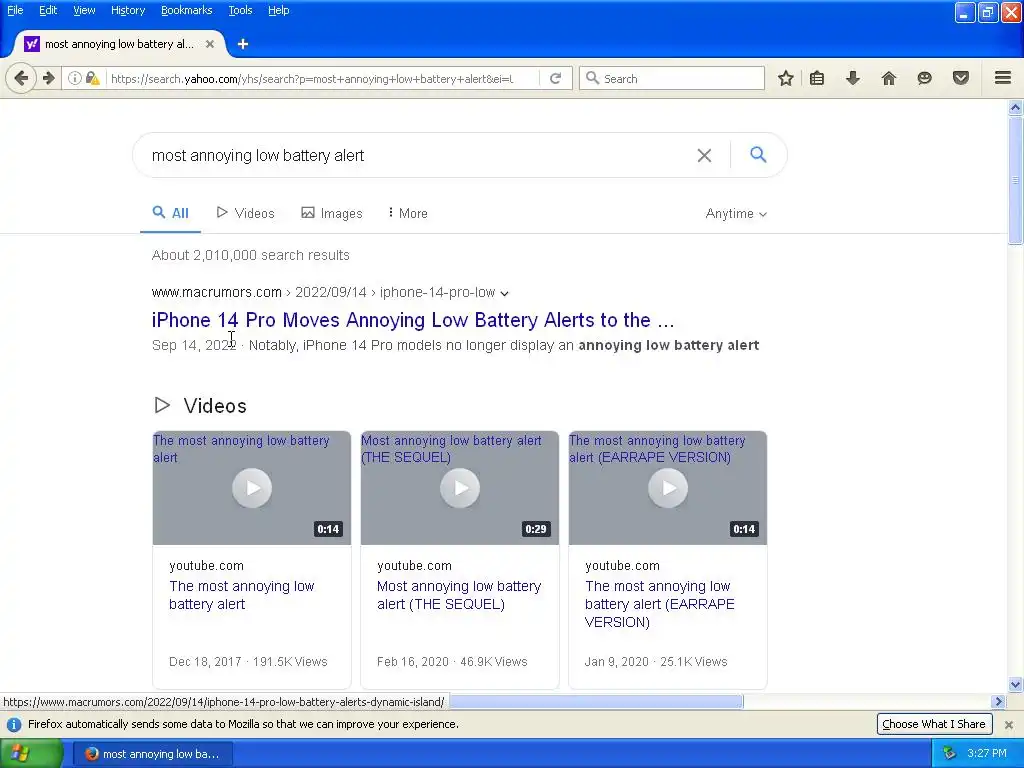Select Firefox taskbar button
The height and width of the screenshot is (768, 1024).
(x=152, y=754)
